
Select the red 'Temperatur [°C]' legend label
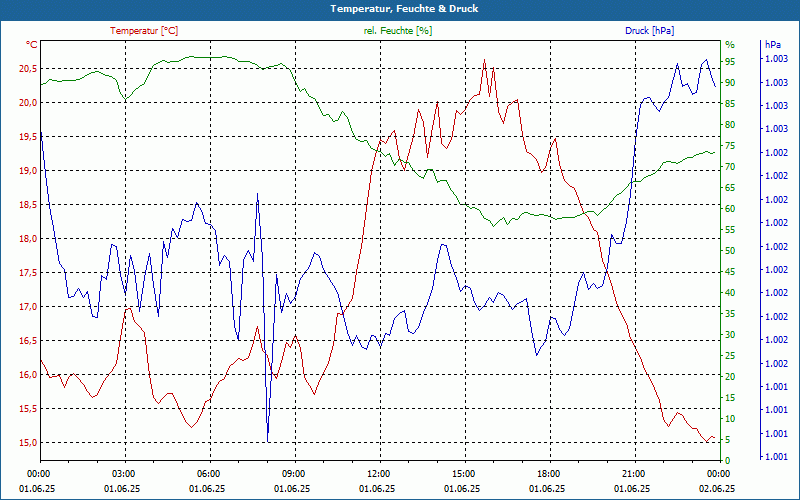click(x=144, y=31)
